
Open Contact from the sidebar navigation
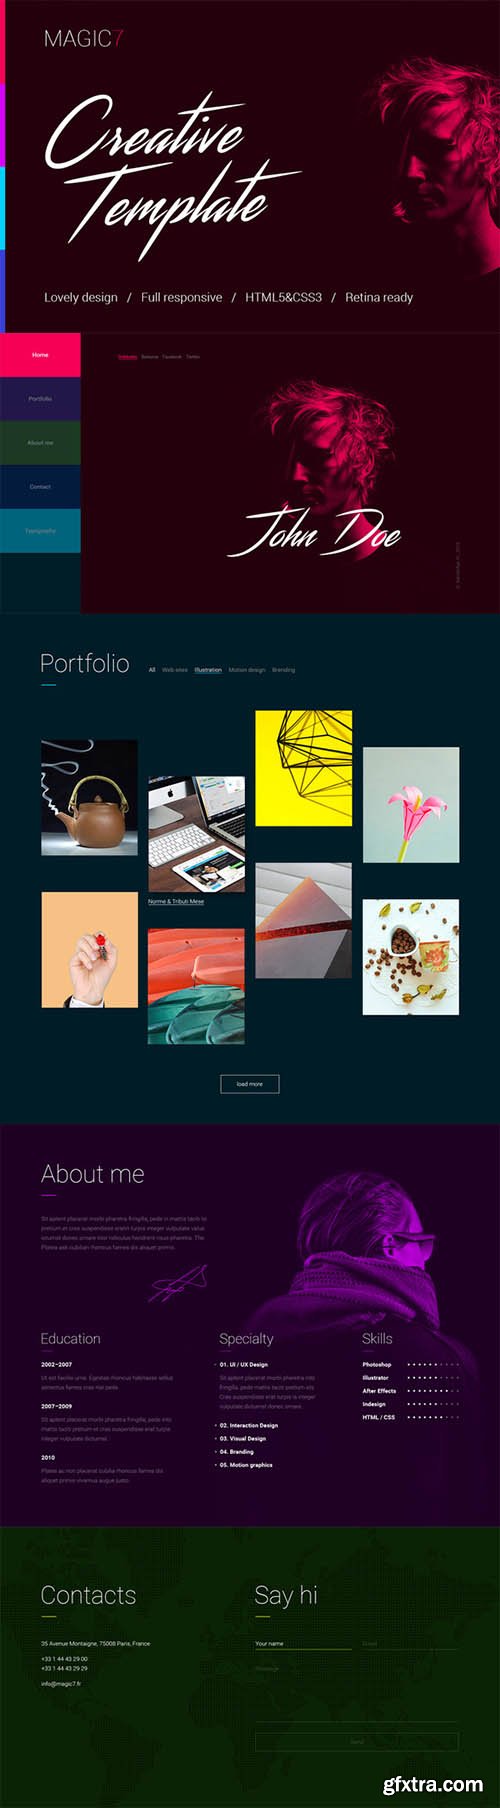(x=40, y=487)
